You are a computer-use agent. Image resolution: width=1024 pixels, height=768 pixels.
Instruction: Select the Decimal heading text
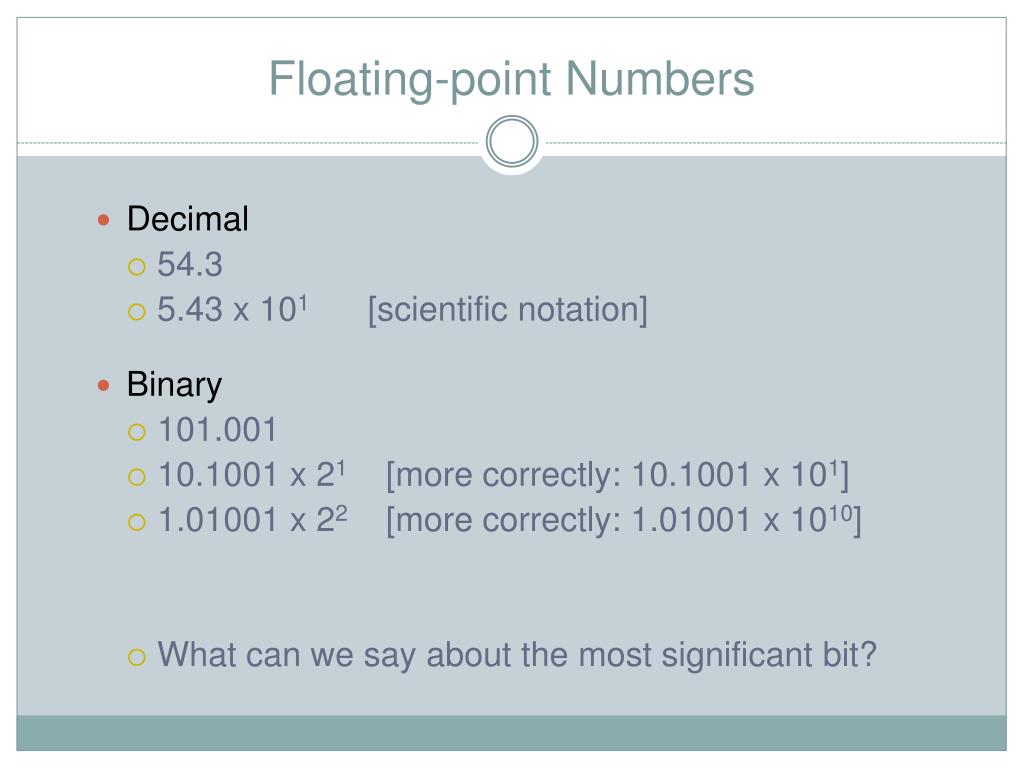tap(187, 219)
